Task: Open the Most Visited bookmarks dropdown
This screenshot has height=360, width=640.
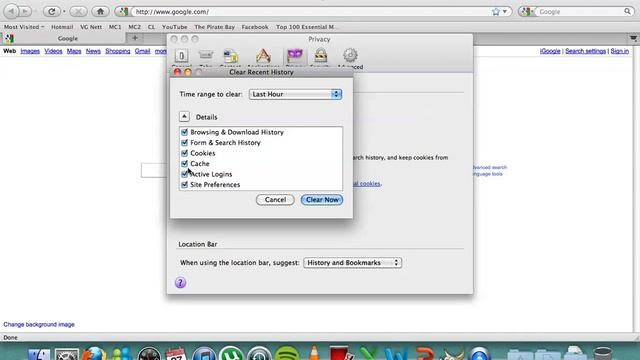Action: [24, 27]
